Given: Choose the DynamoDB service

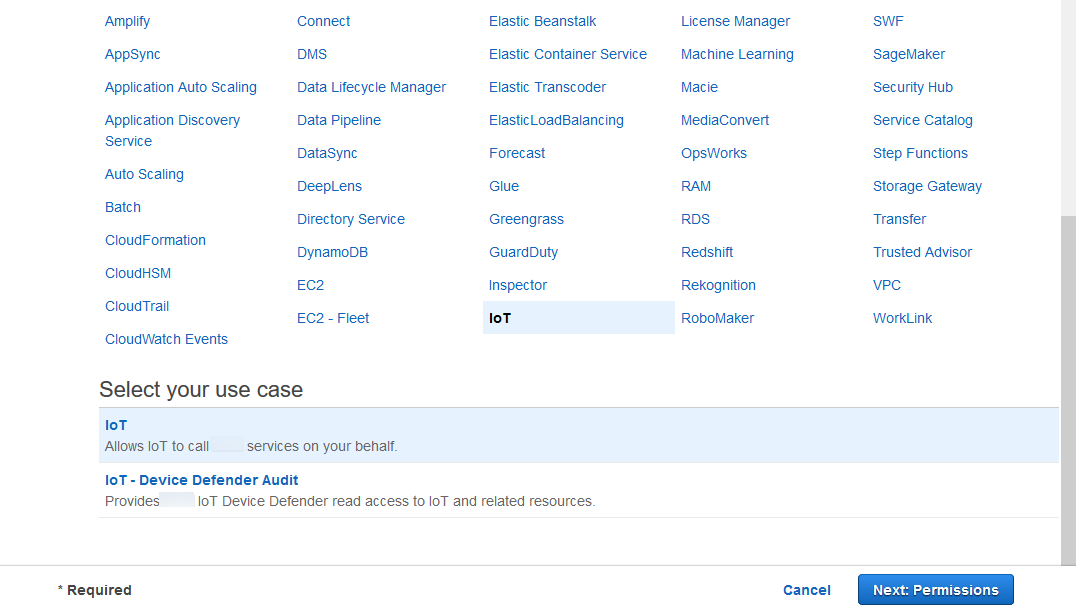Looking at the screenshot, I should pyautogui.click(x=332, y=252).
